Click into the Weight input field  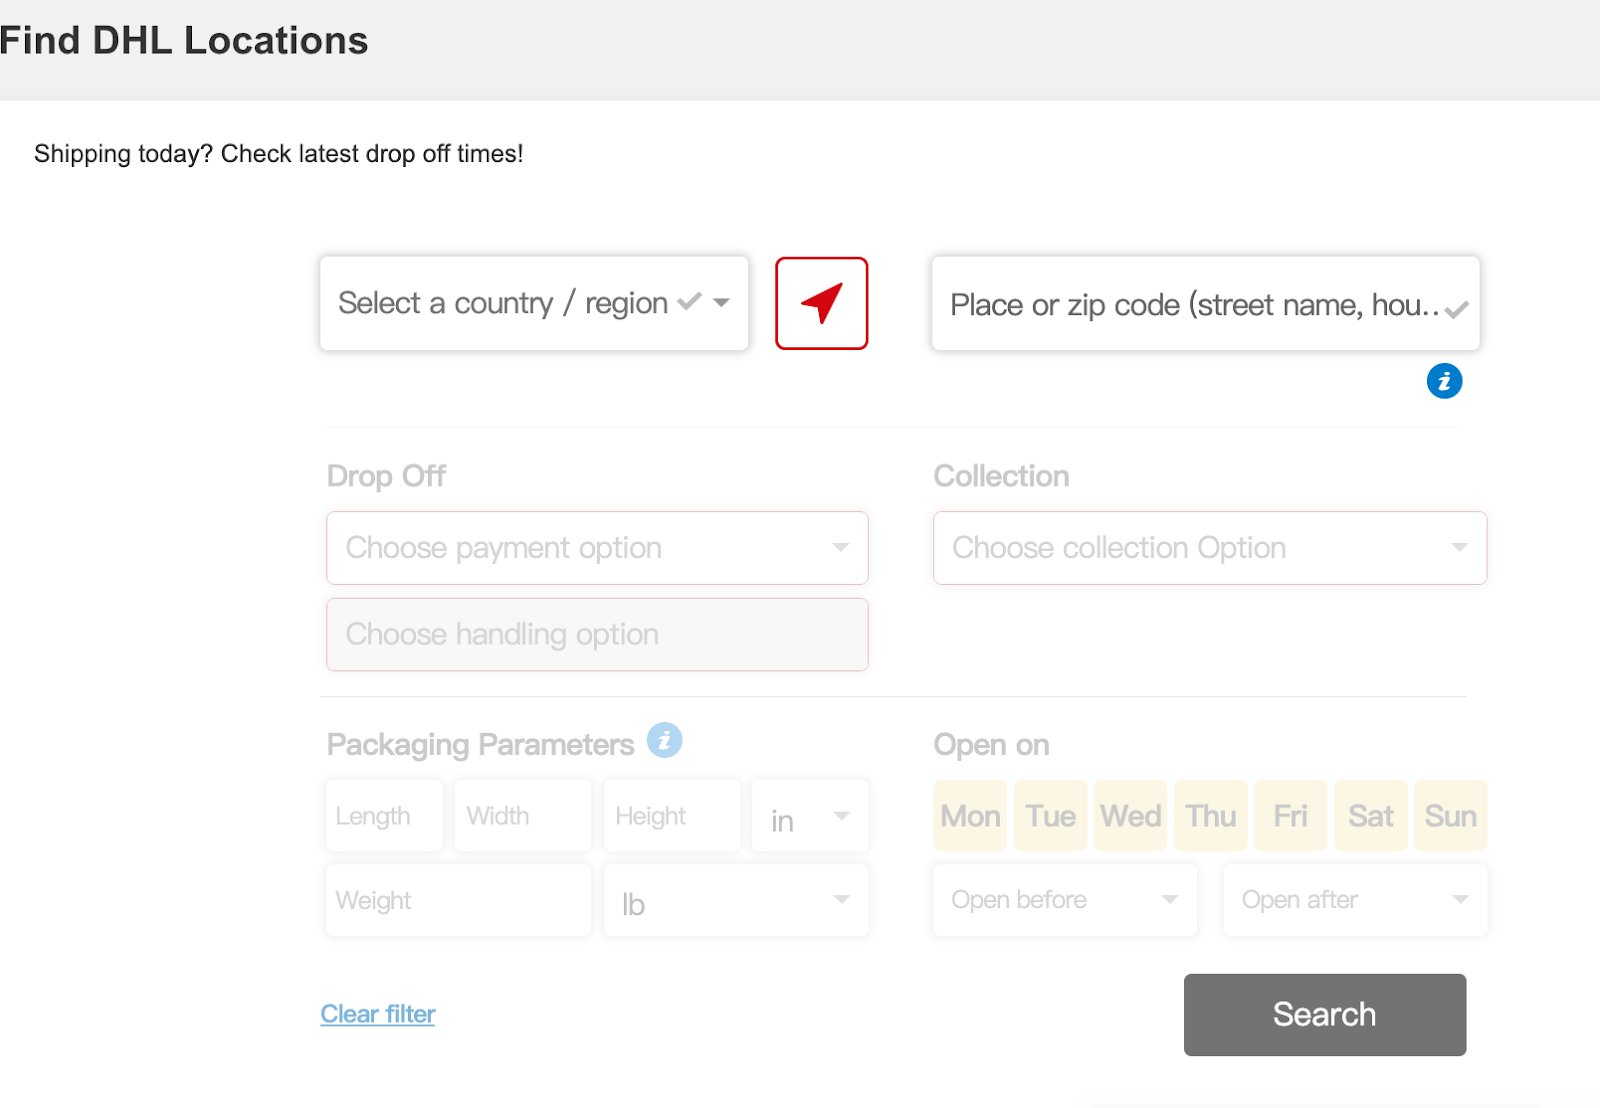[458, 901]
